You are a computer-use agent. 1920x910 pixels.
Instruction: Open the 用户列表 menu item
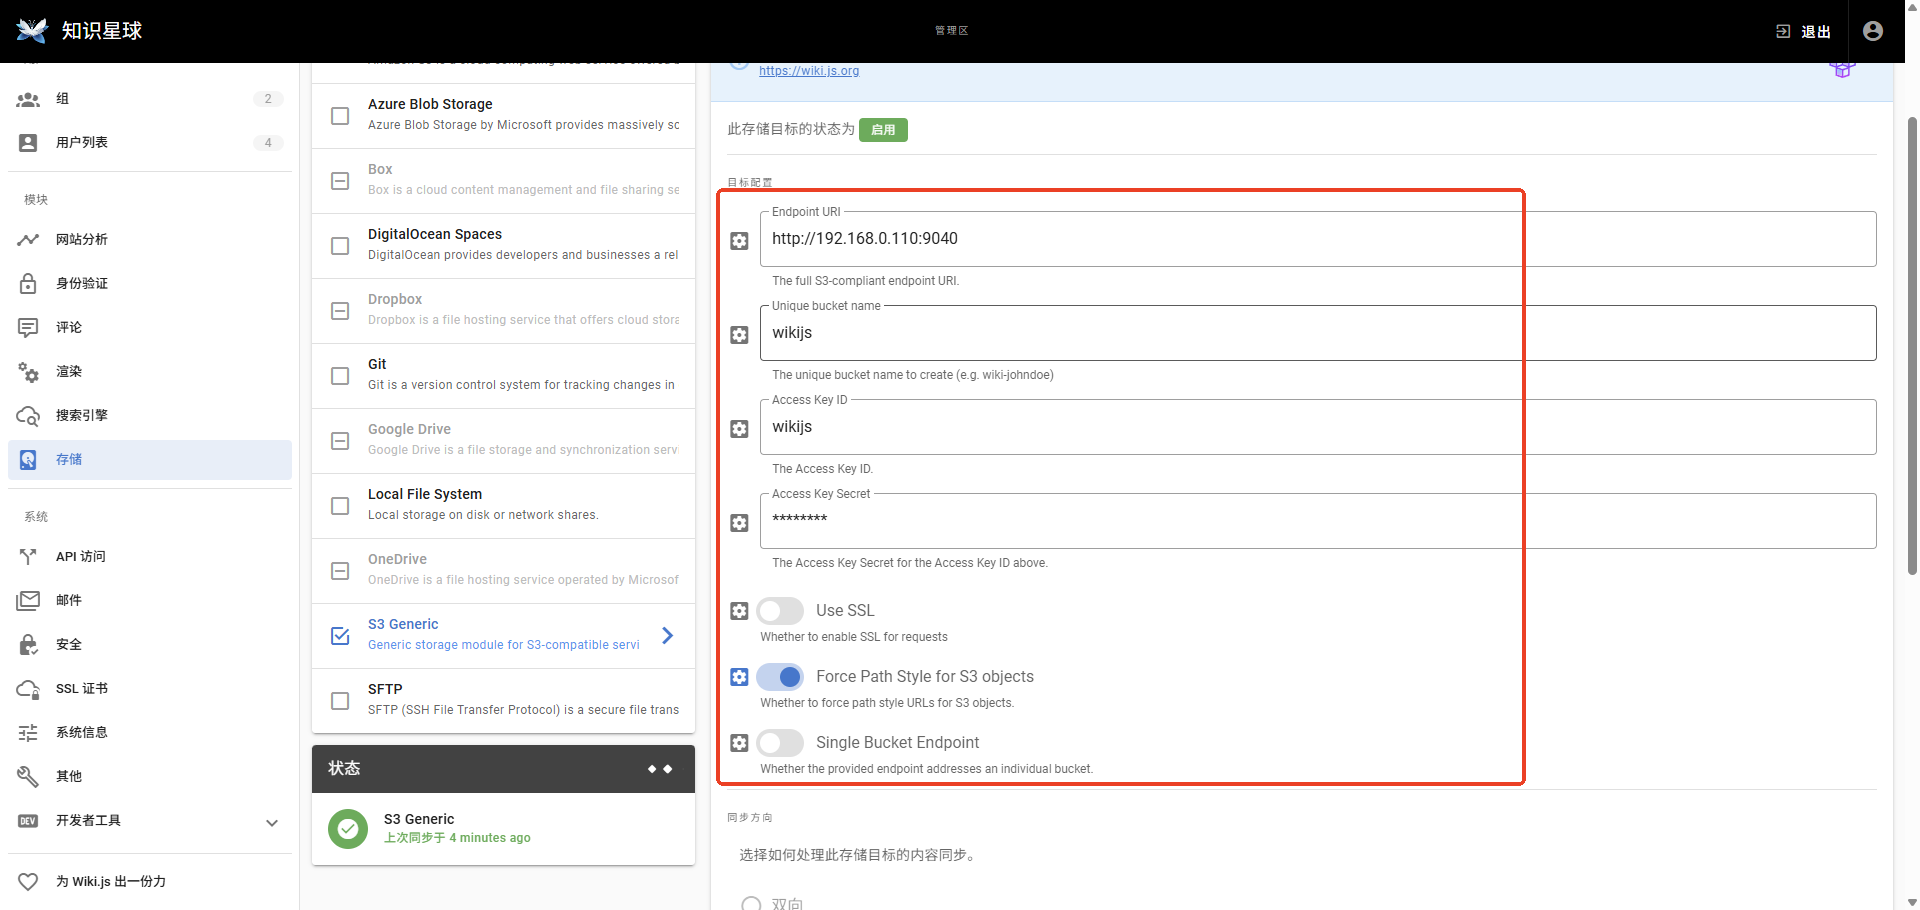pos(150,143)
